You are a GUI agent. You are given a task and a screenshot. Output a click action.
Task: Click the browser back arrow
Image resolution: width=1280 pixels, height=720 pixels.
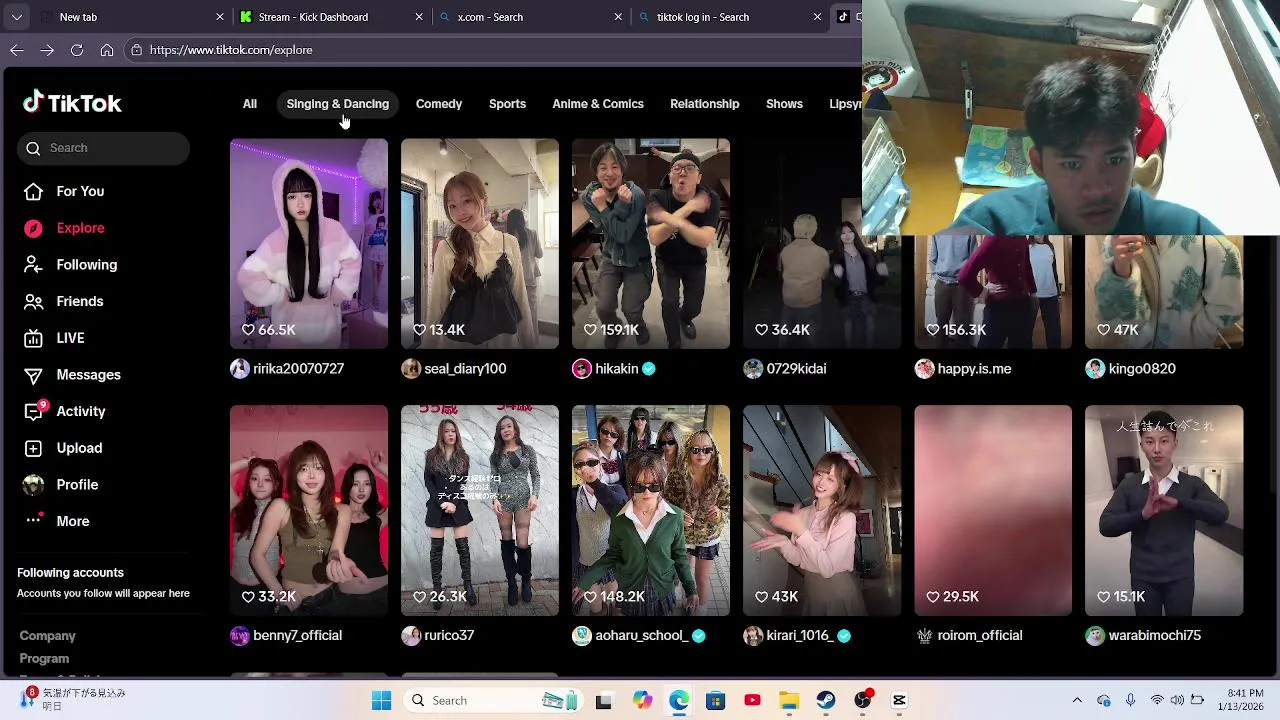[x=16, y=50]
